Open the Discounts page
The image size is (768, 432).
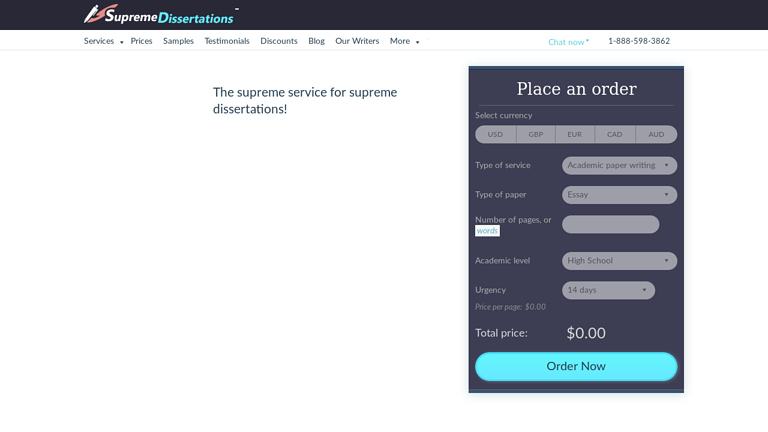tap(279, 41)
